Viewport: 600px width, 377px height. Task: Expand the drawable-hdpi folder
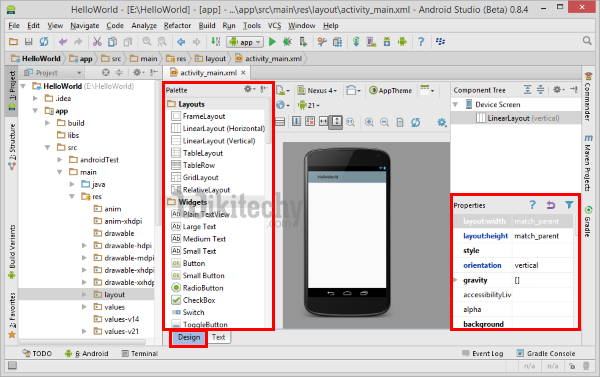point(84,245)
